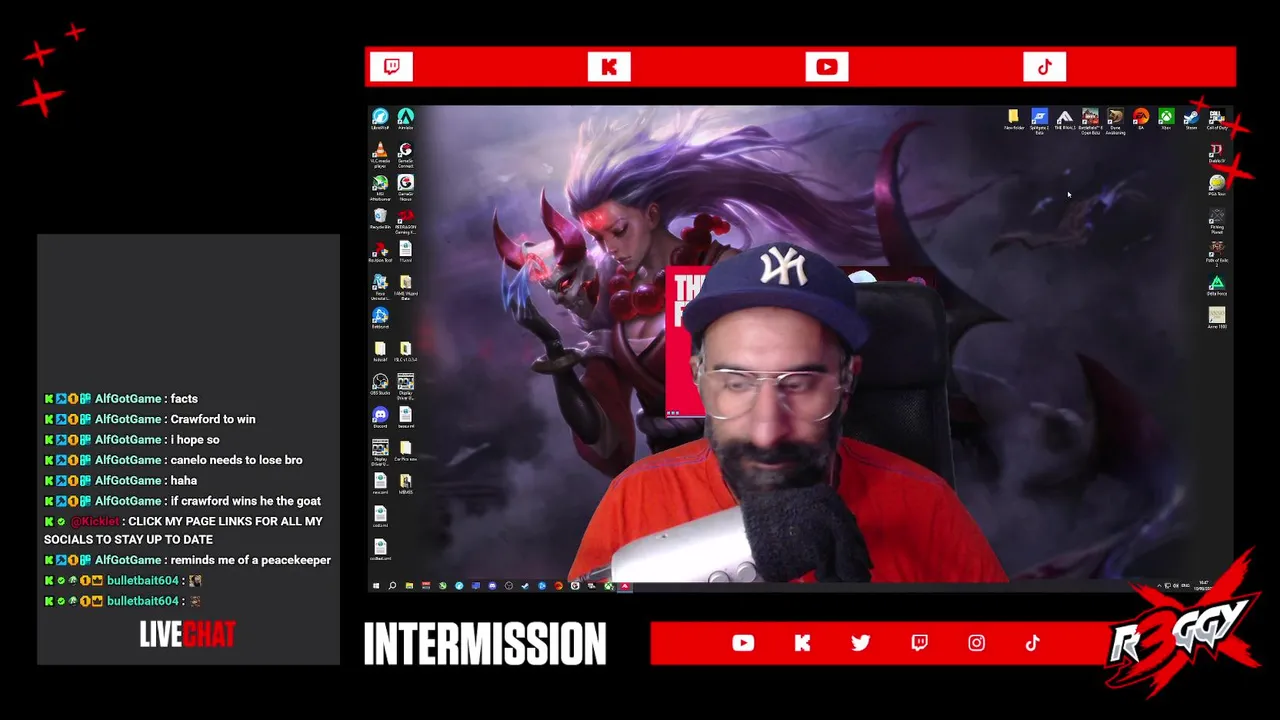Screen dimensions: 1280x720
Task: Click Instagram icon in bottom social bar
Action: 977,644
